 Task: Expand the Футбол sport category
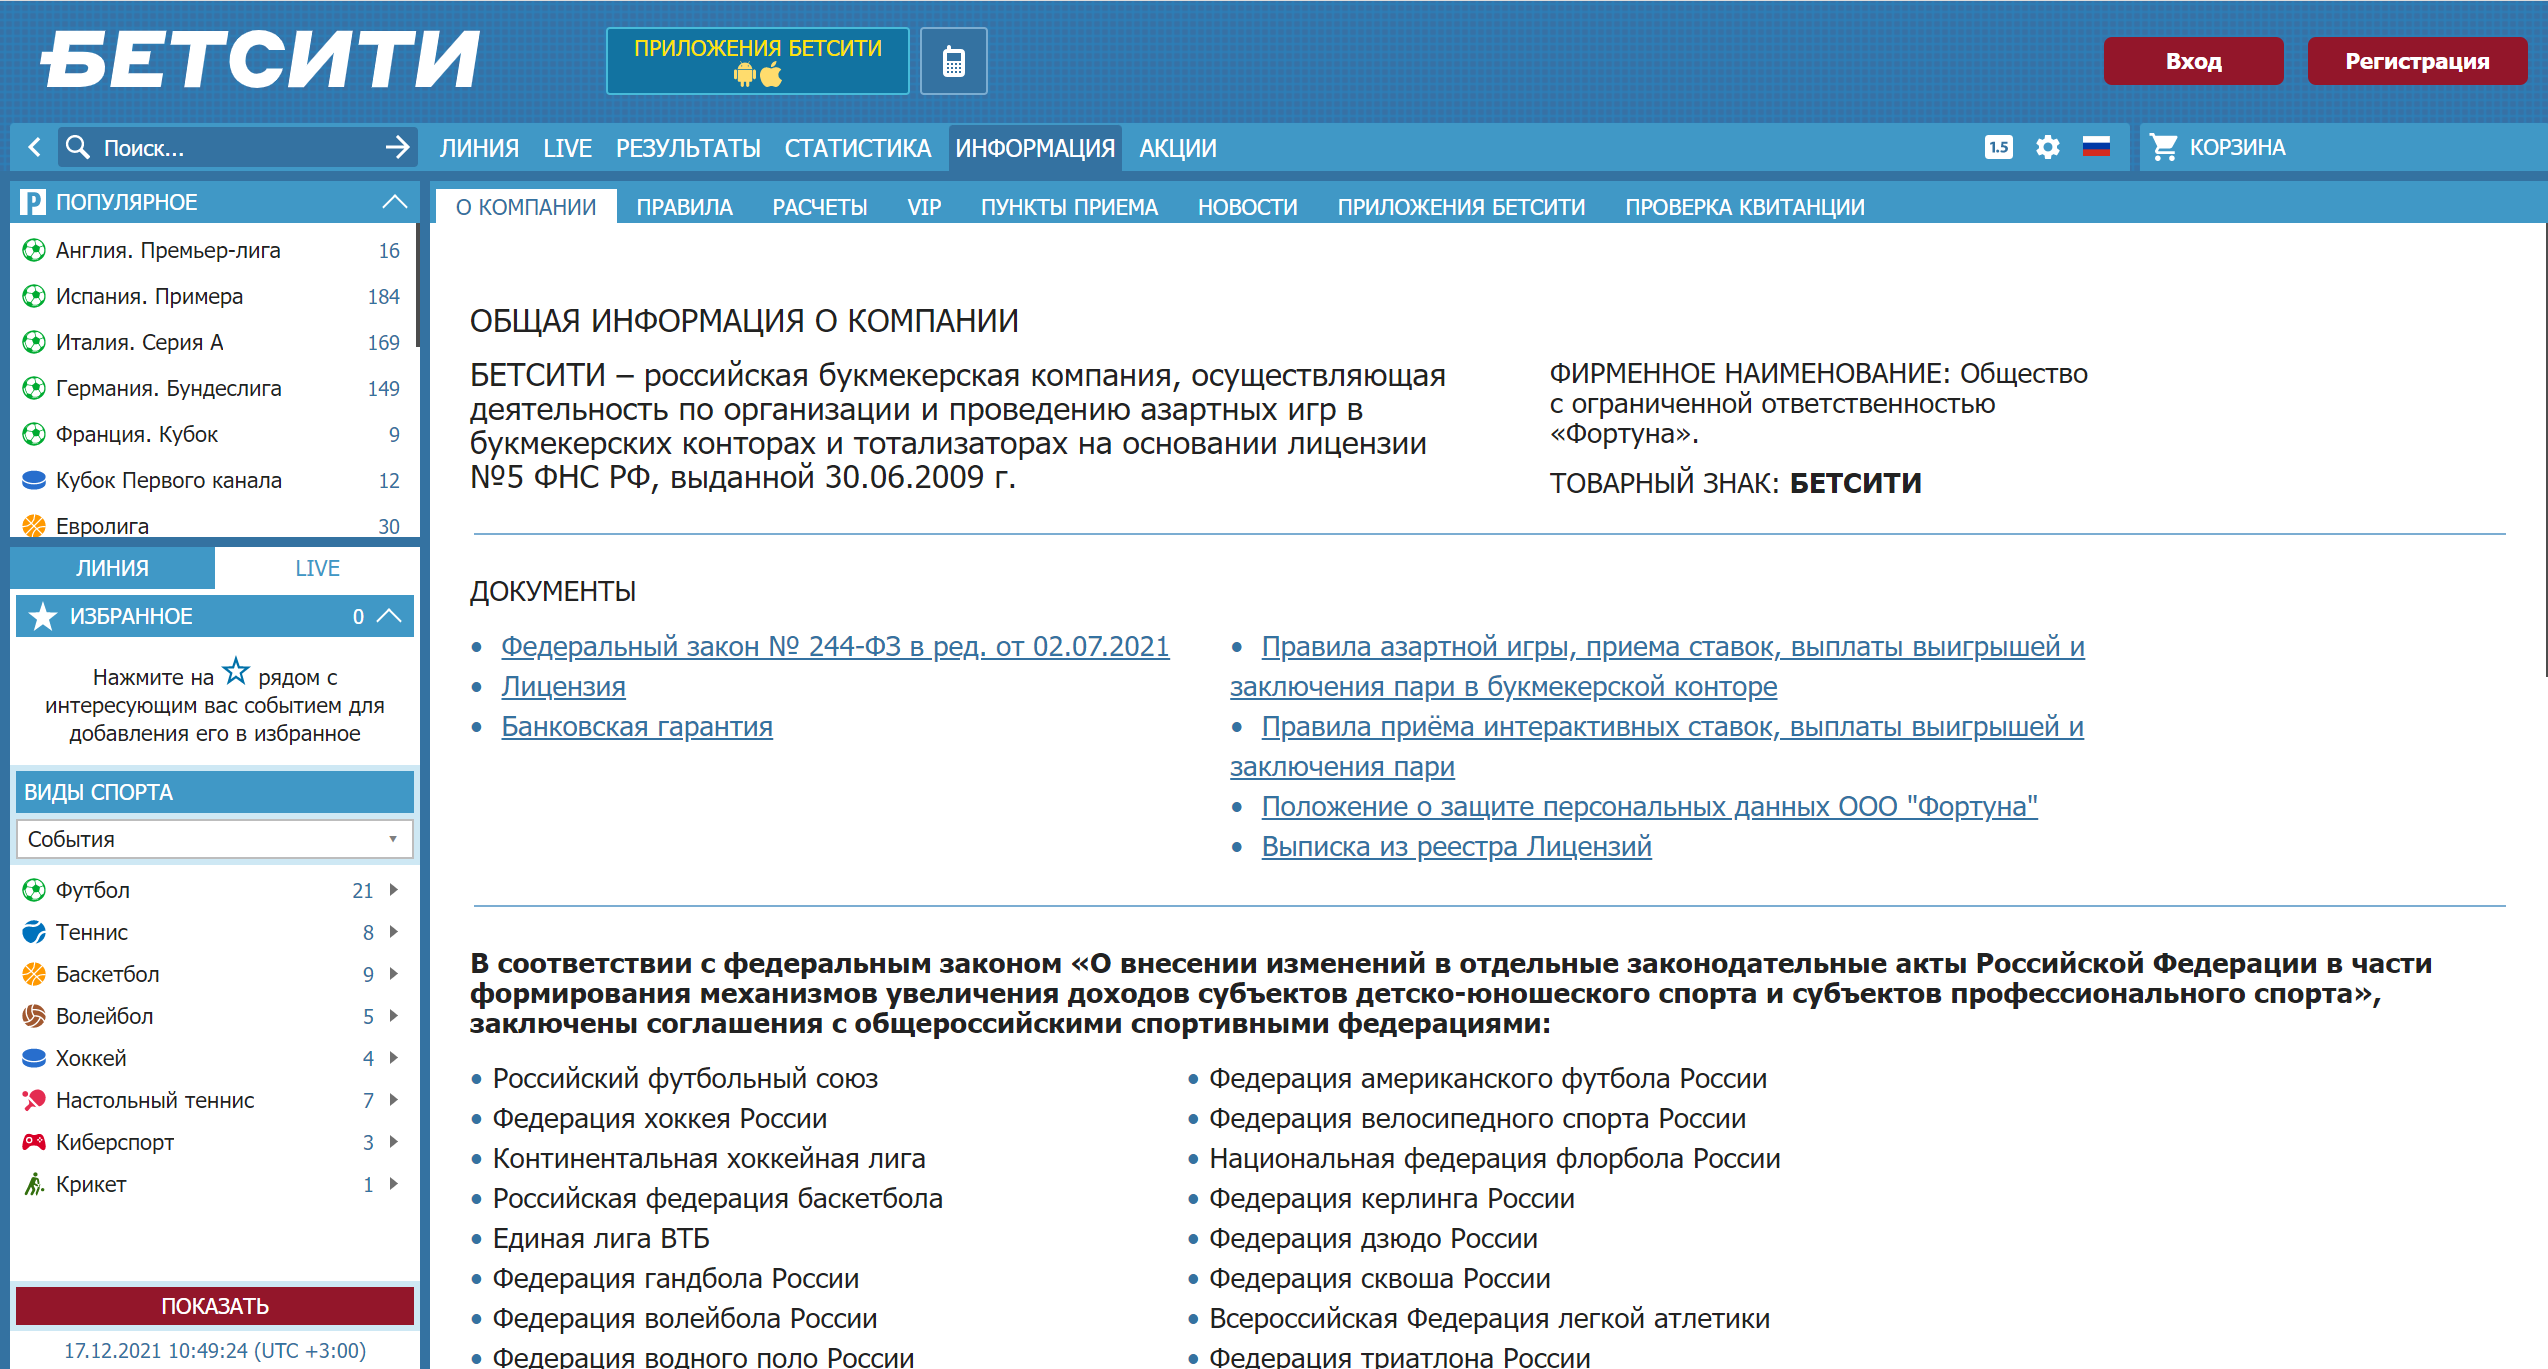pyautogui.click(x=393, y=890)
